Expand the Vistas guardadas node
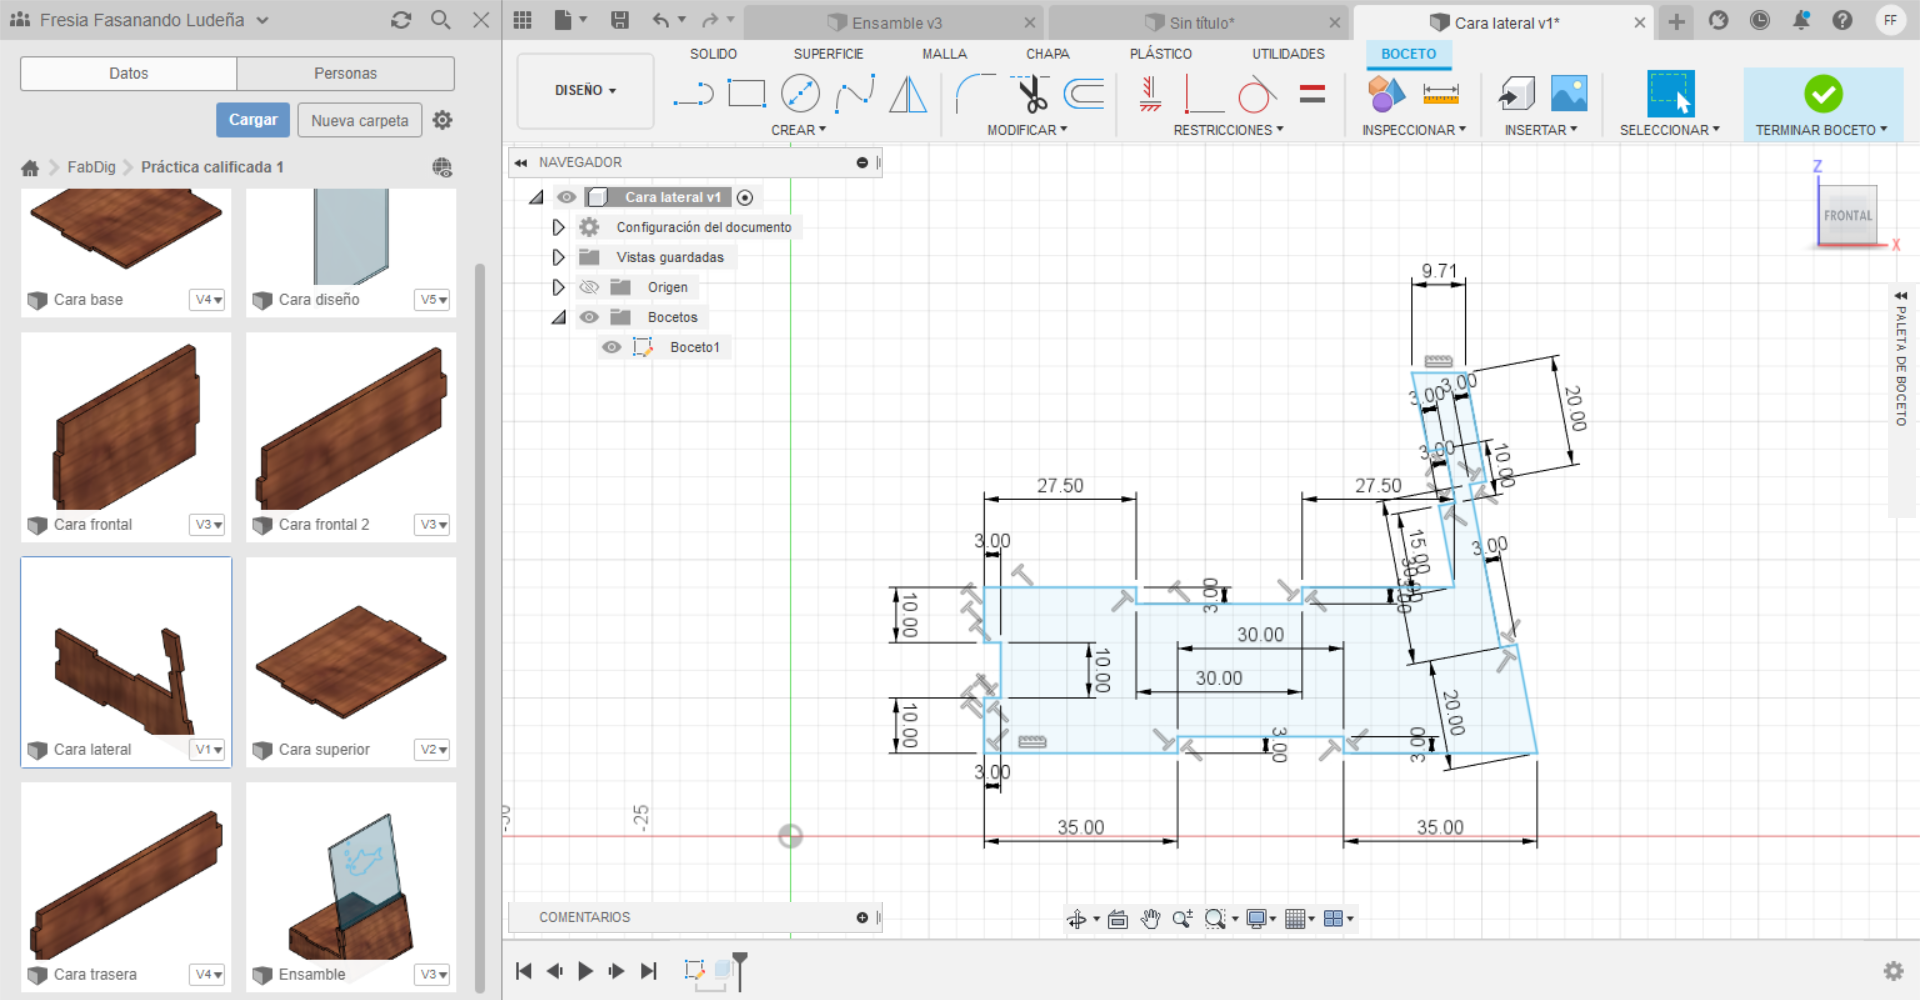Image resolution: width=1920 pixels, height=1000 pixels. tap(558, 257)
